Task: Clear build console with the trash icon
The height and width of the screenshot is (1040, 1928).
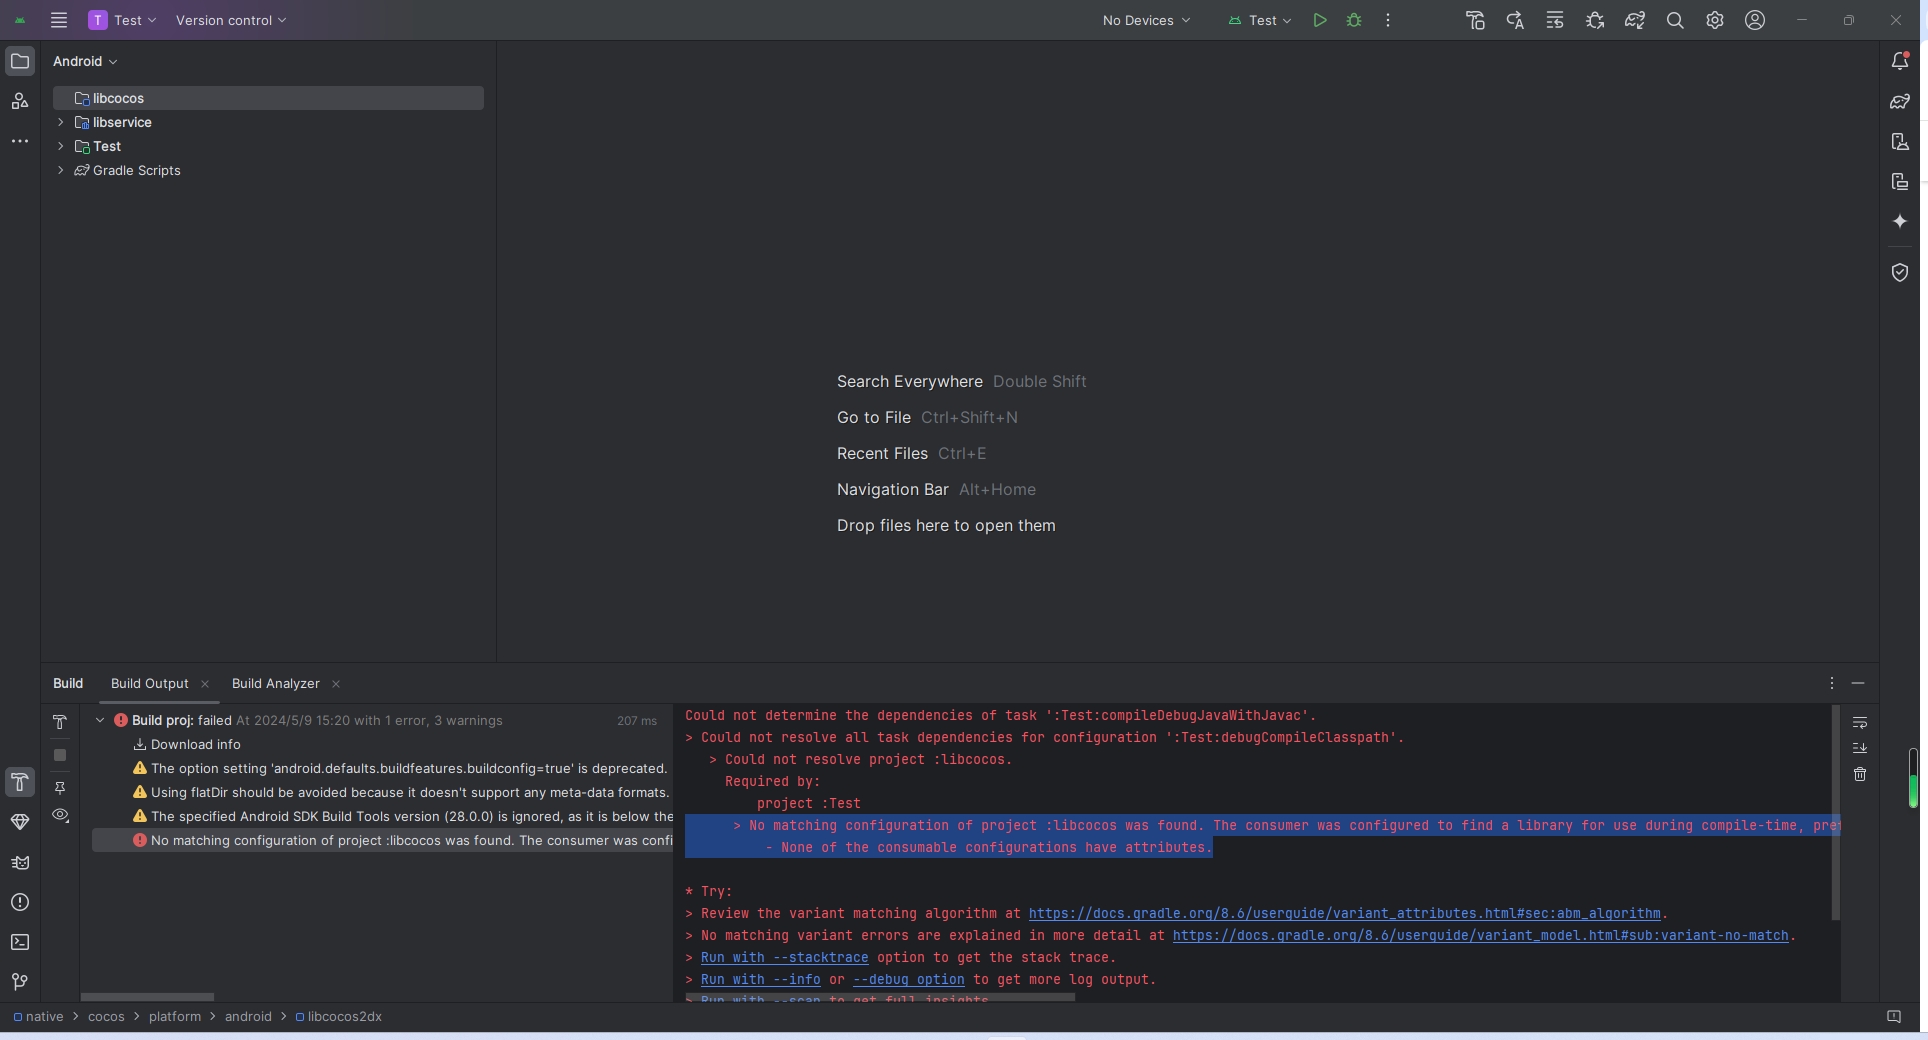Action: [x=1860, y=774]
